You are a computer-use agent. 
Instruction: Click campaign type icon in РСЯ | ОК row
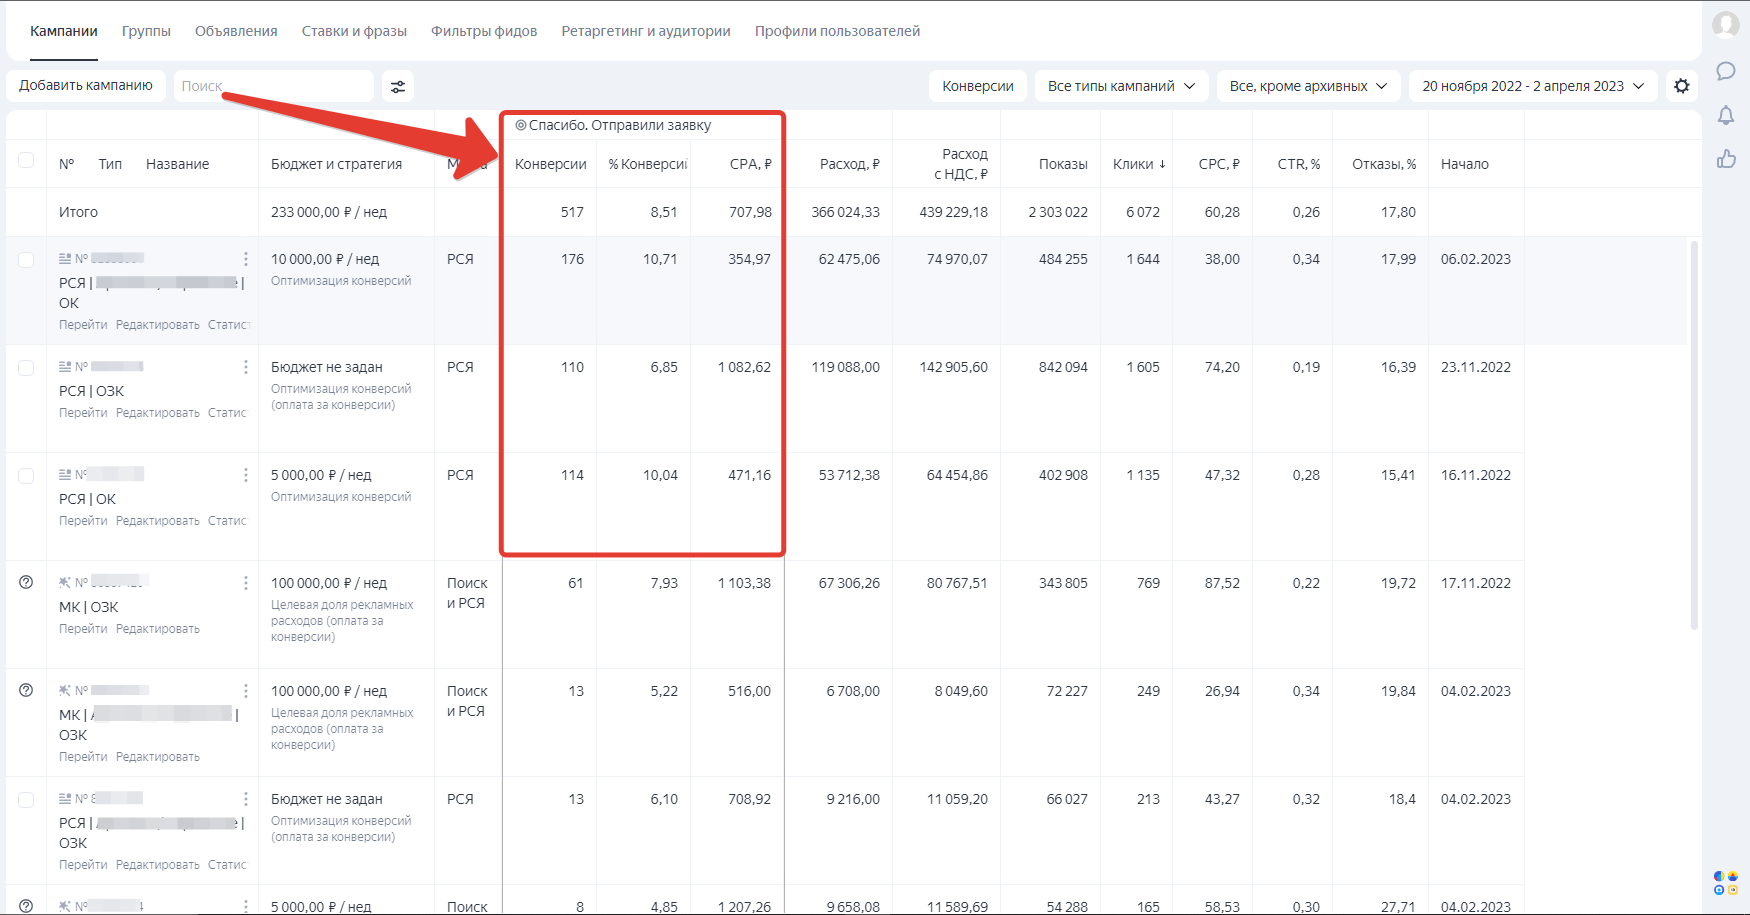tap(65, 475)
